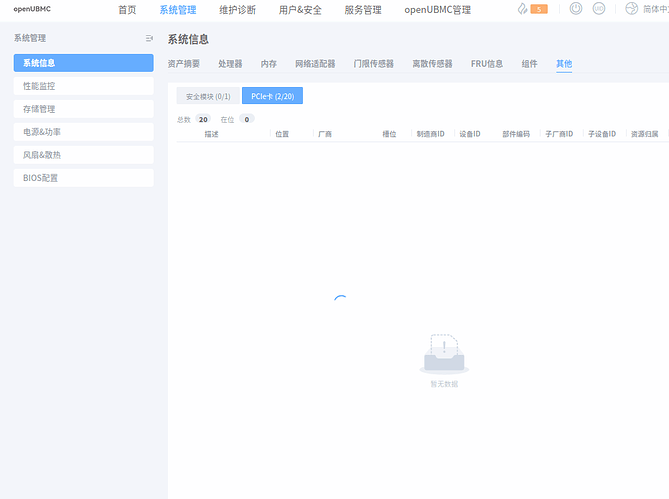Open the 用户&安全 top menu
The image size is (669, 499).
pos(300,10)
